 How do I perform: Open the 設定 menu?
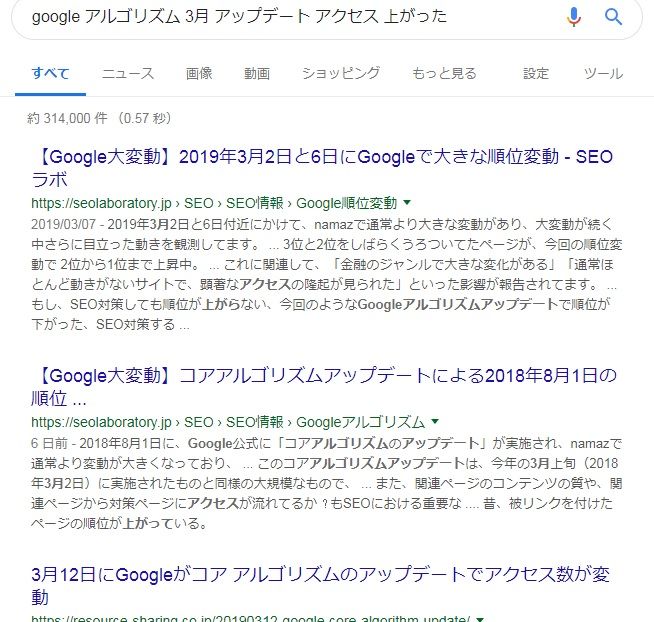click(x=536, y=73)
